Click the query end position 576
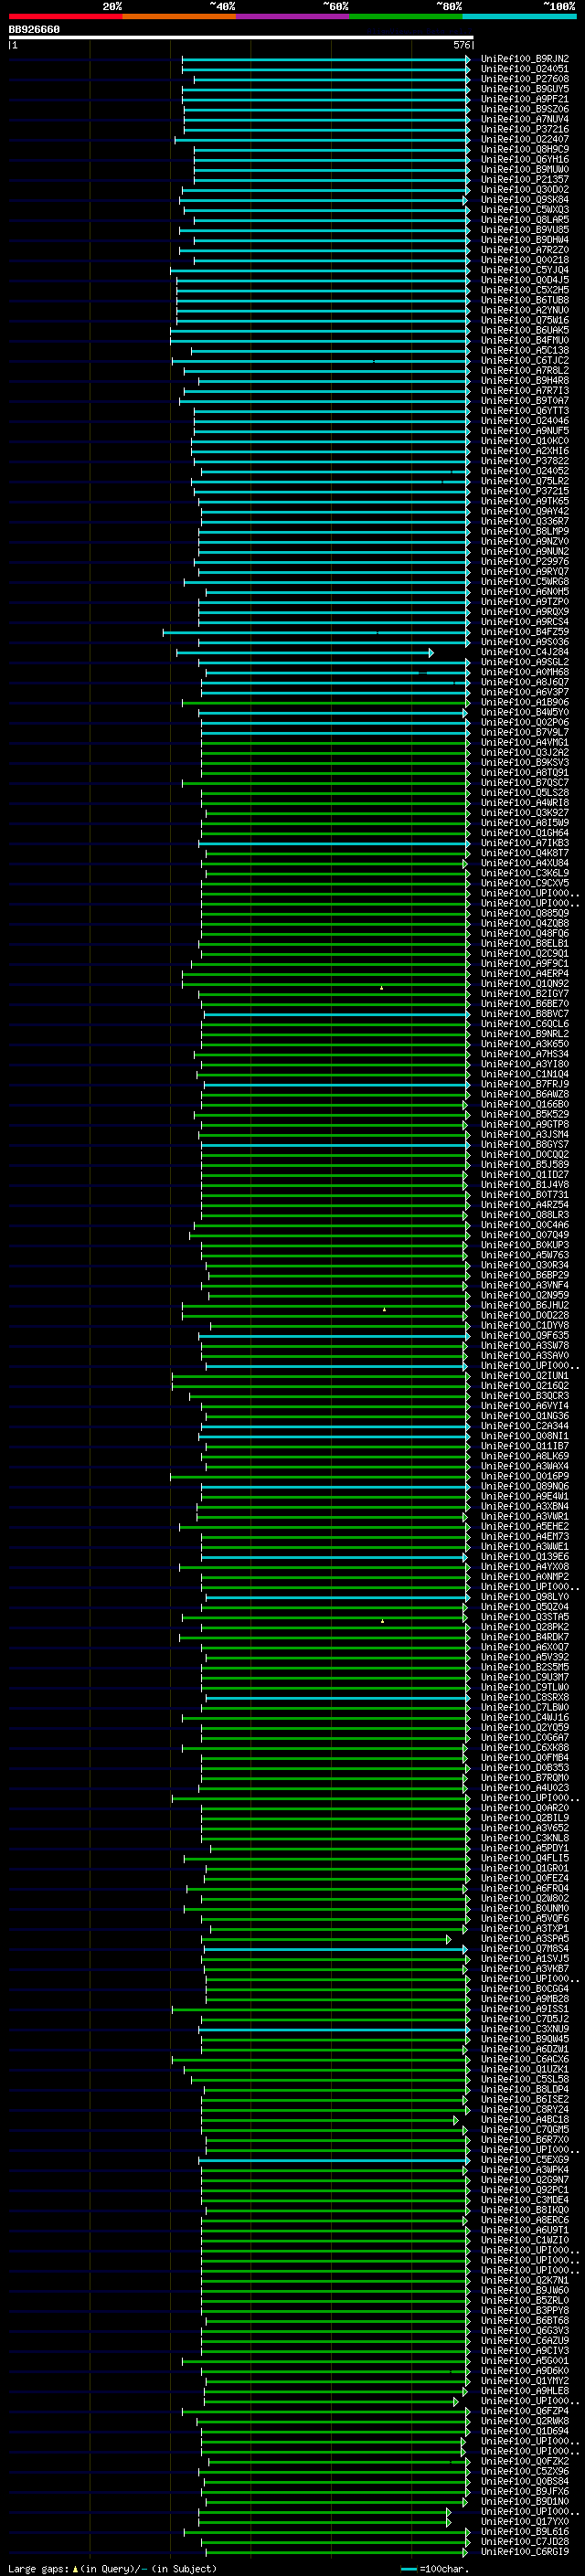This screenshot has height=2576, width=585. tap(462, 45)
